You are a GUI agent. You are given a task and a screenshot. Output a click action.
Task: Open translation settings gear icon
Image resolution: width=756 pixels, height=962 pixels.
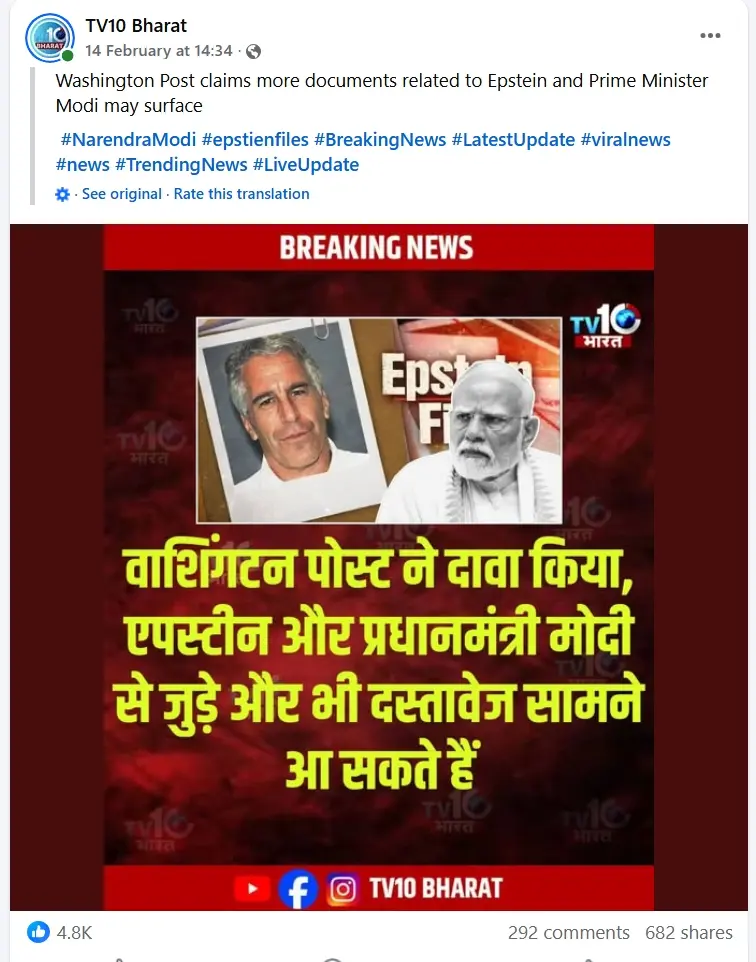(x=63, y=194)
